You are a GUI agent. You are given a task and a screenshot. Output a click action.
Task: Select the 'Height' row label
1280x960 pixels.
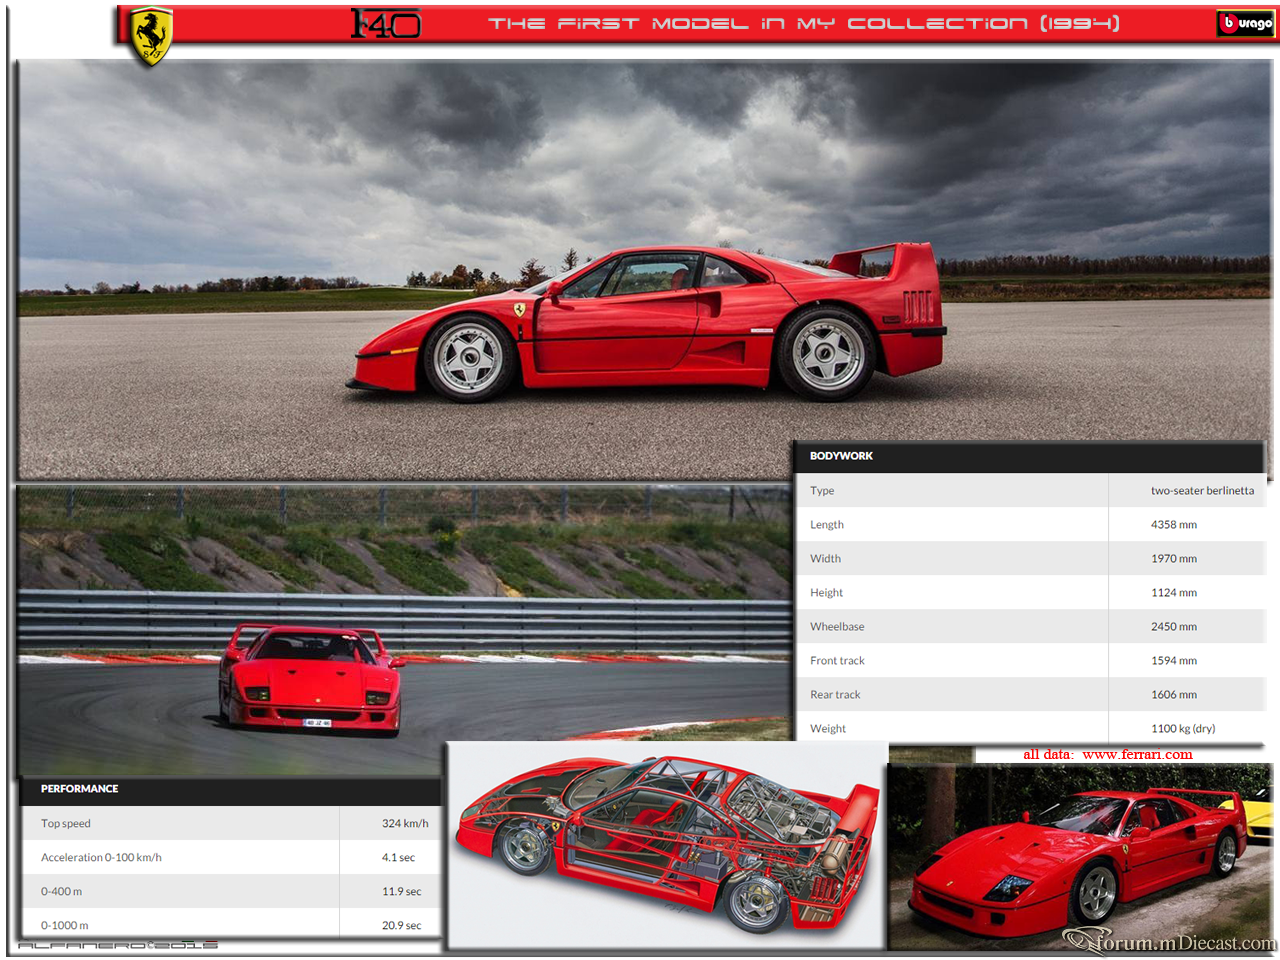click(x=826, y=593)
